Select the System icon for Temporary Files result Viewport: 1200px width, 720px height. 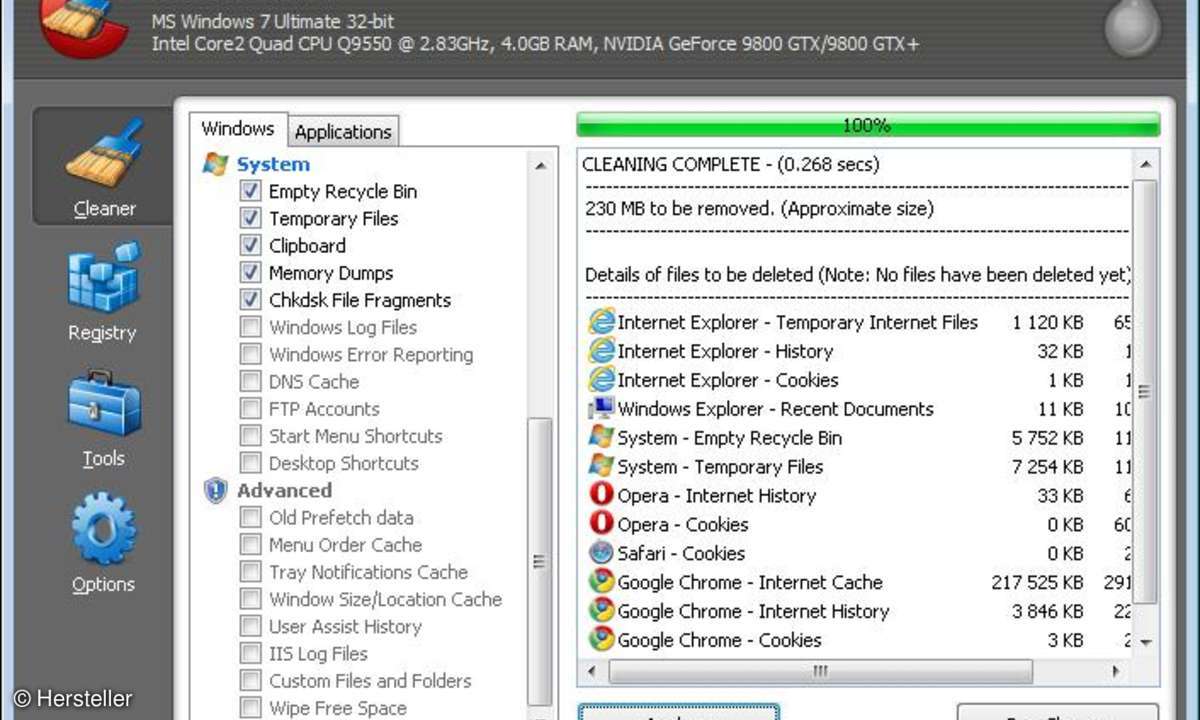601,467
